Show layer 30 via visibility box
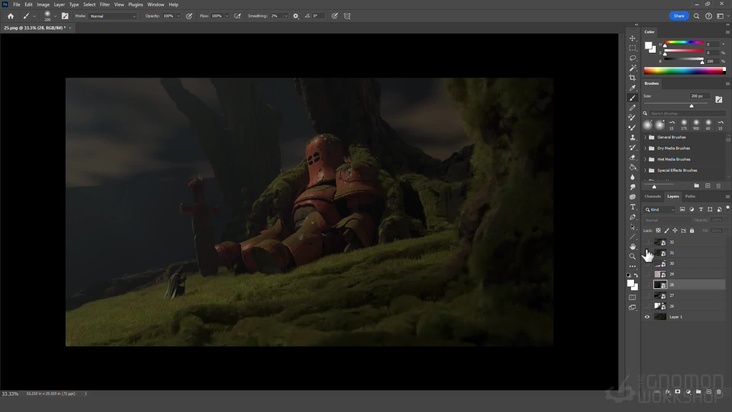The width and height of the screenshot is (732, 412). point(647,264)
